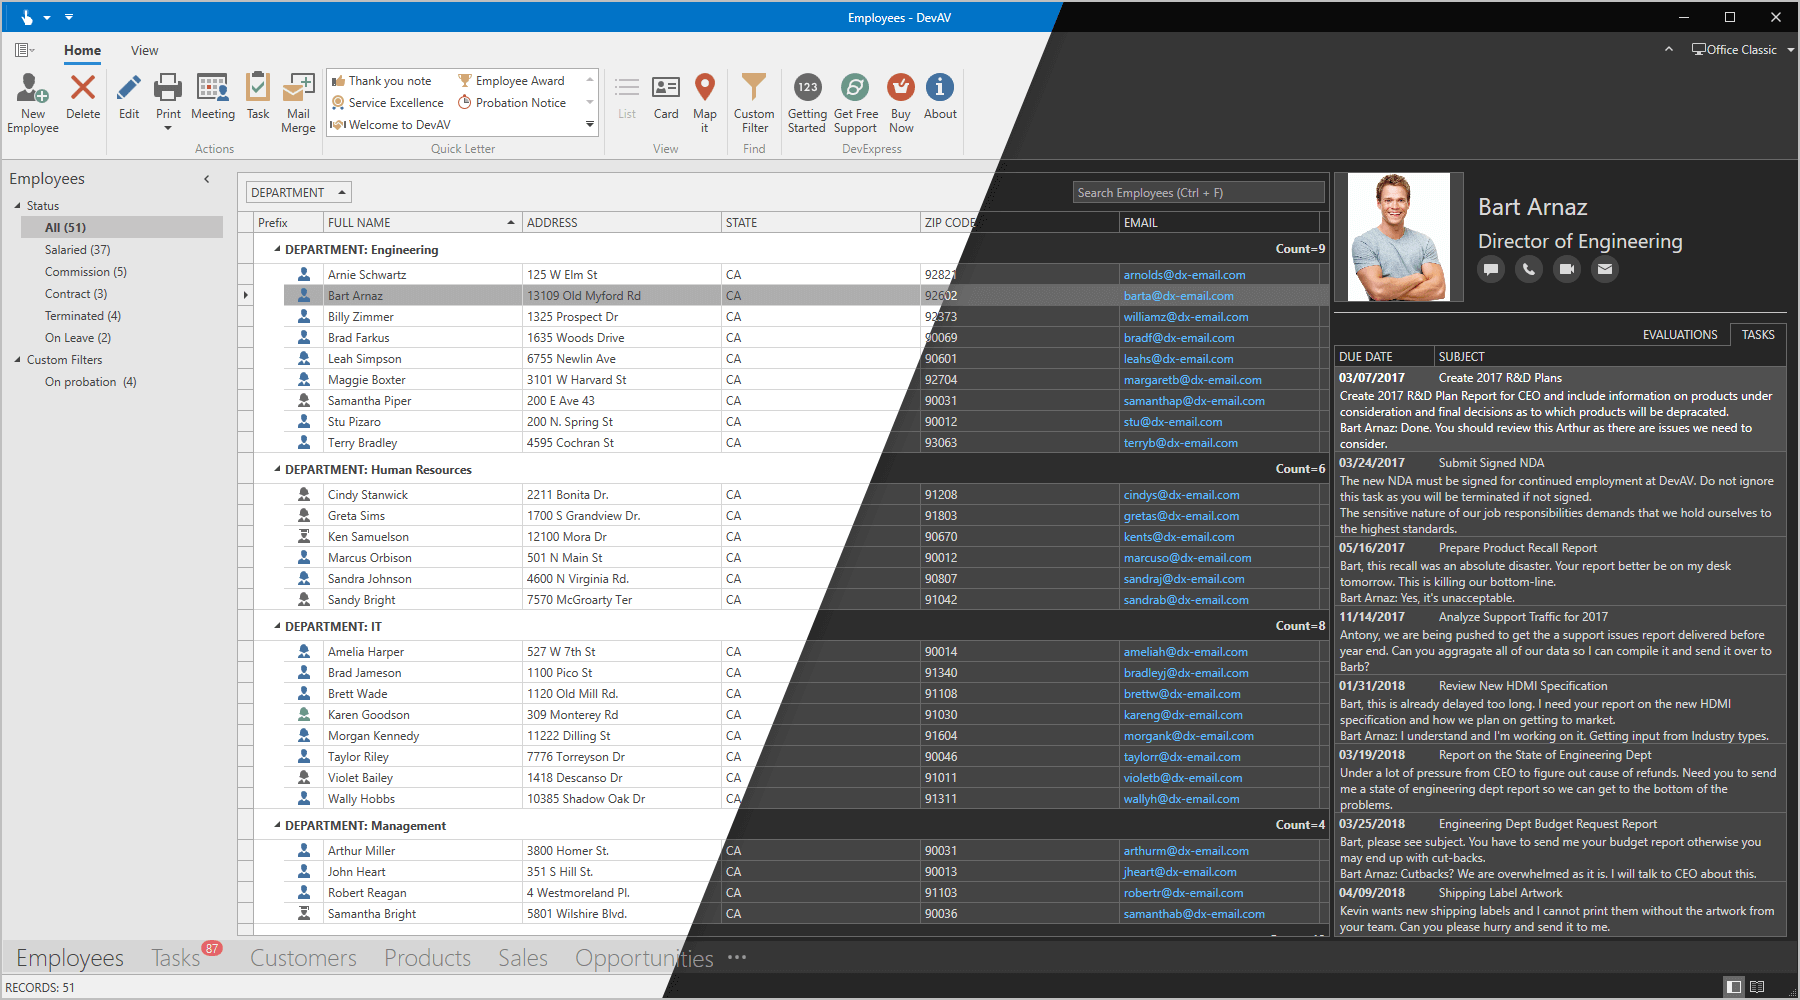Open Mail Merge tool
This screenshot has width=1800, height=1000.
click(x=298, y=102)
